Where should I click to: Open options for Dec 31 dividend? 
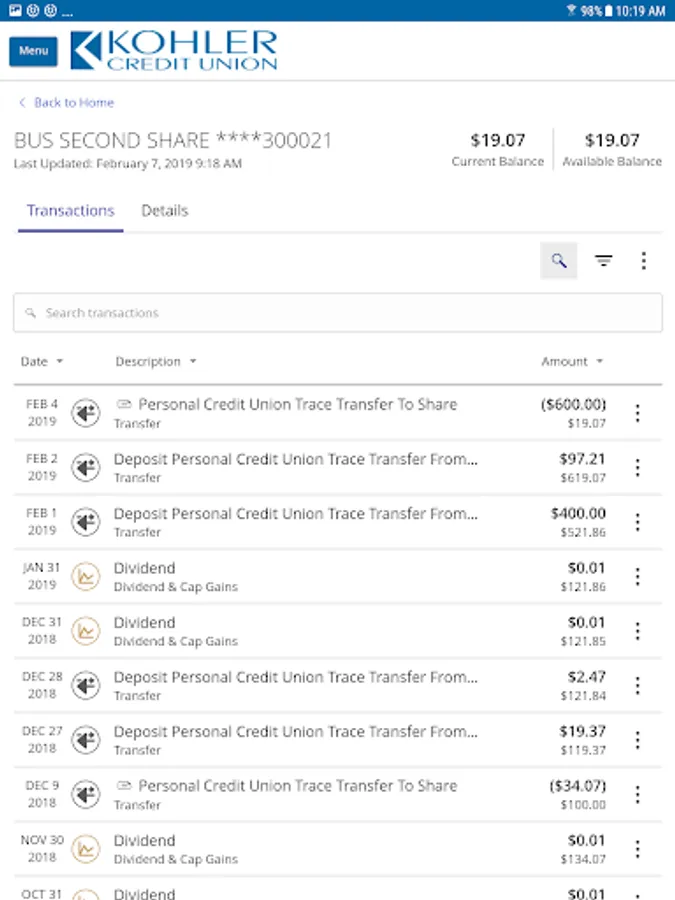(637, 631)
